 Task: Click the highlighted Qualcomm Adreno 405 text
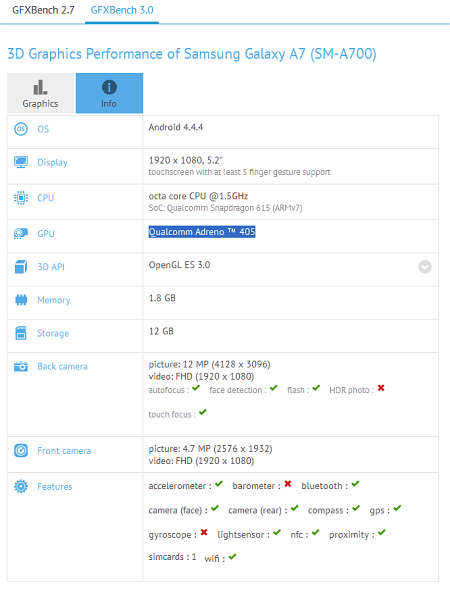tap(202, 232)
